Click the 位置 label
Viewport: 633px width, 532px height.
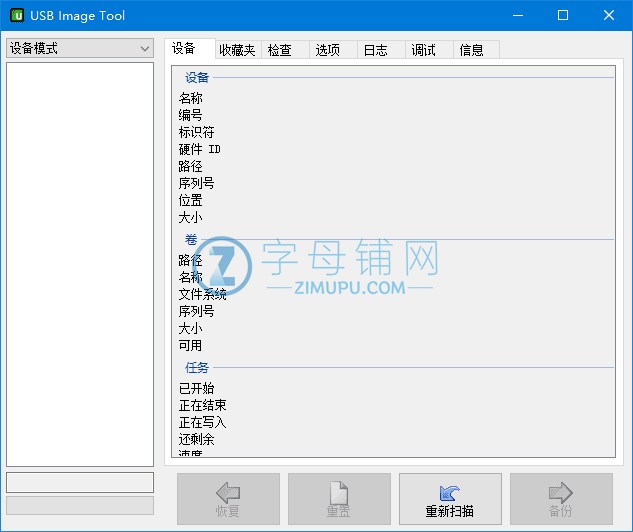point(191,200)
